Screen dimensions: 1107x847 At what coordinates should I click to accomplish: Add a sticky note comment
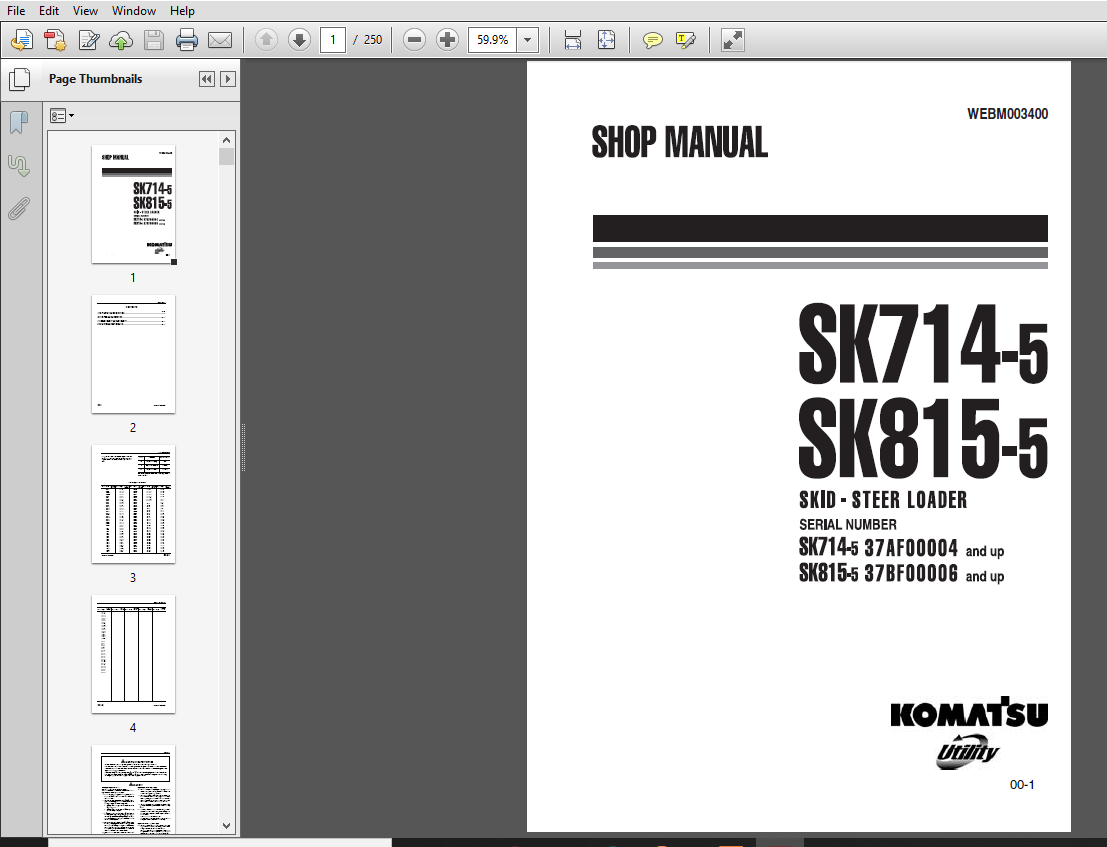pos(652,40)
